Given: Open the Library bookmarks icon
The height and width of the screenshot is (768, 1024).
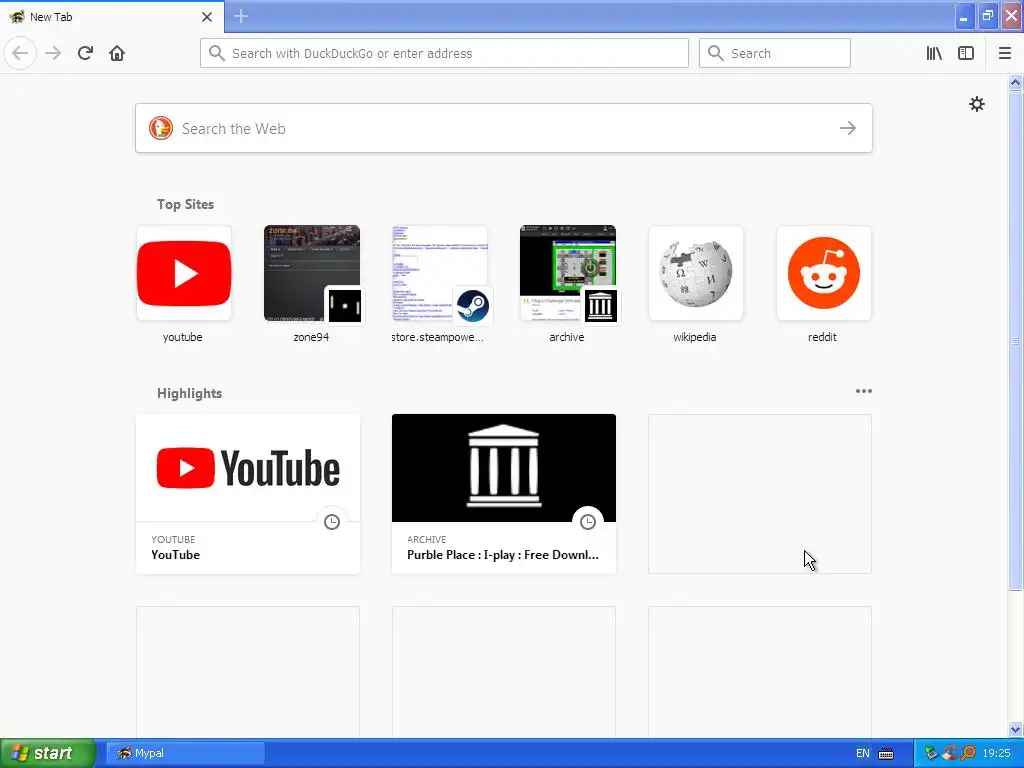Looking at the screenshot, I should pos(934,53).
